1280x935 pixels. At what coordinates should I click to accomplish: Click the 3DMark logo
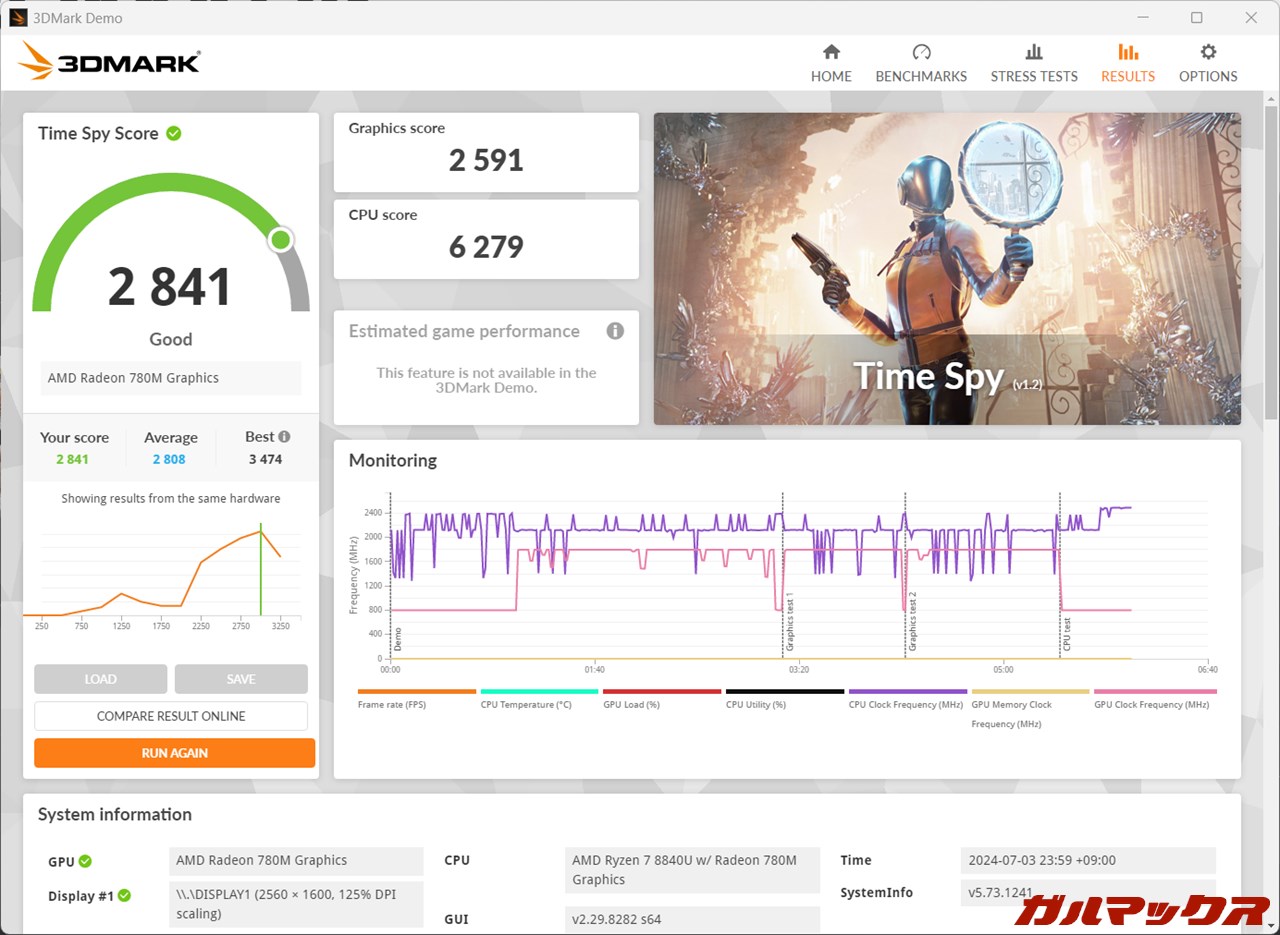tap(109, 62)
